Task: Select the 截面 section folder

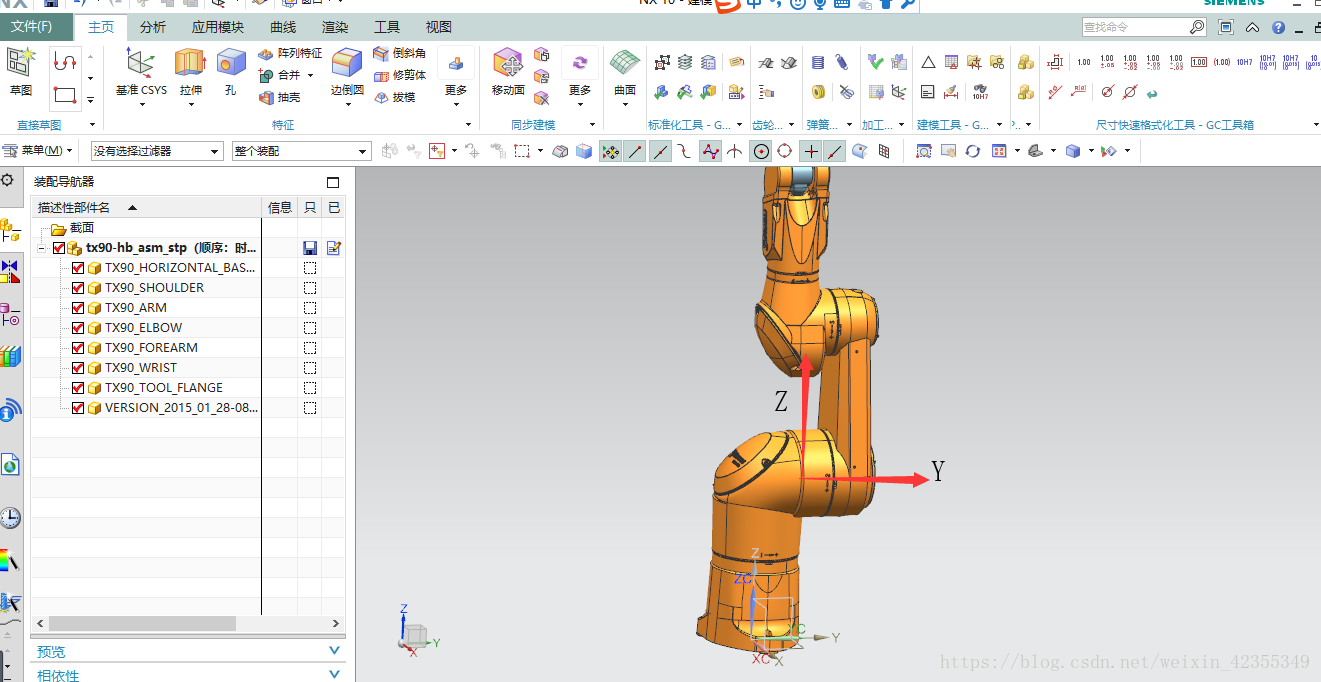Action: click(x=73, y=228)
